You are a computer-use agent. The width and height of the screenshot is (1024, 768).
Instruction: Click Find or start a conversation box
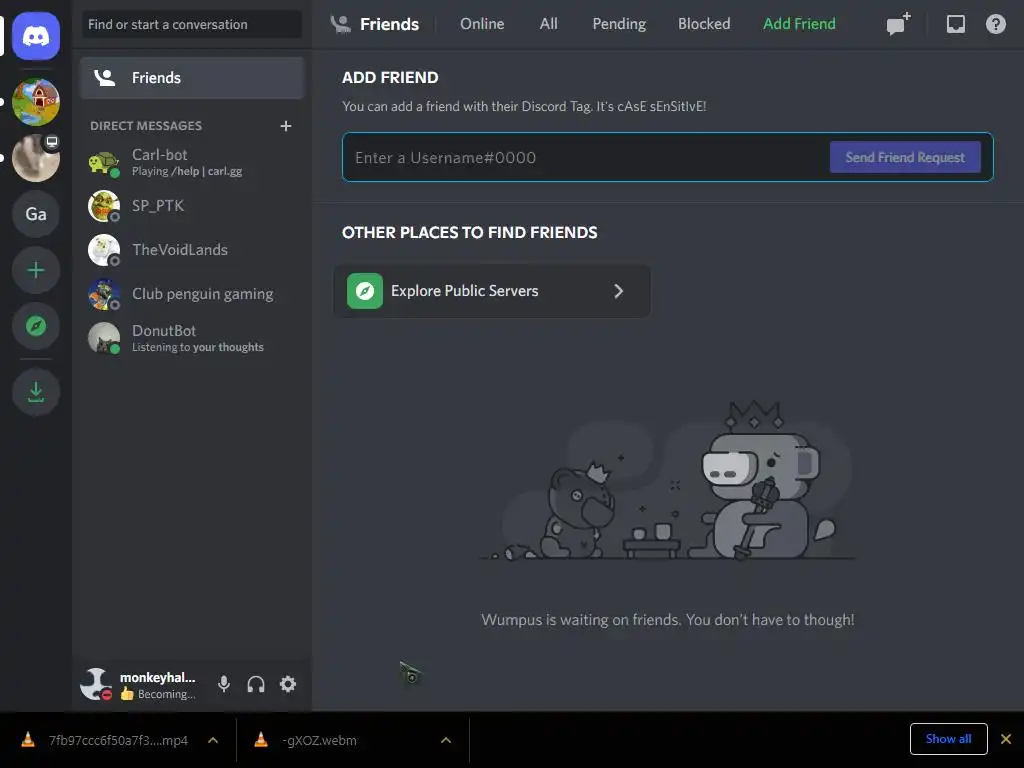click(192, 24)
